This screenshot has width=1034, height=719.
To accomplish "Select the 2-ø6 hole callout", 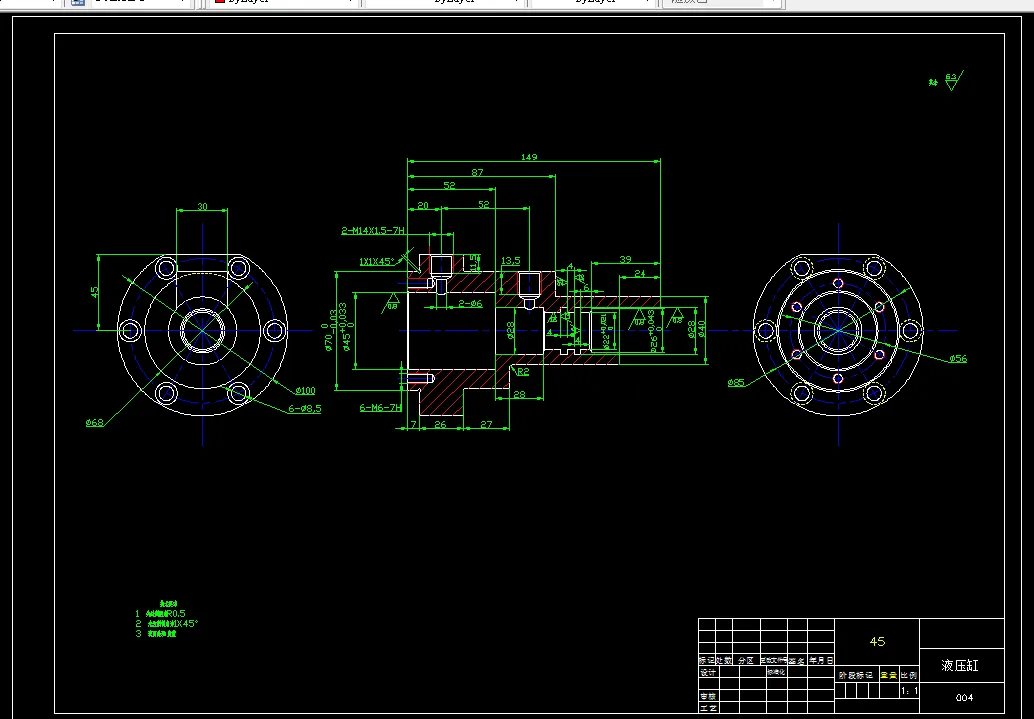I will click(470, 303).
